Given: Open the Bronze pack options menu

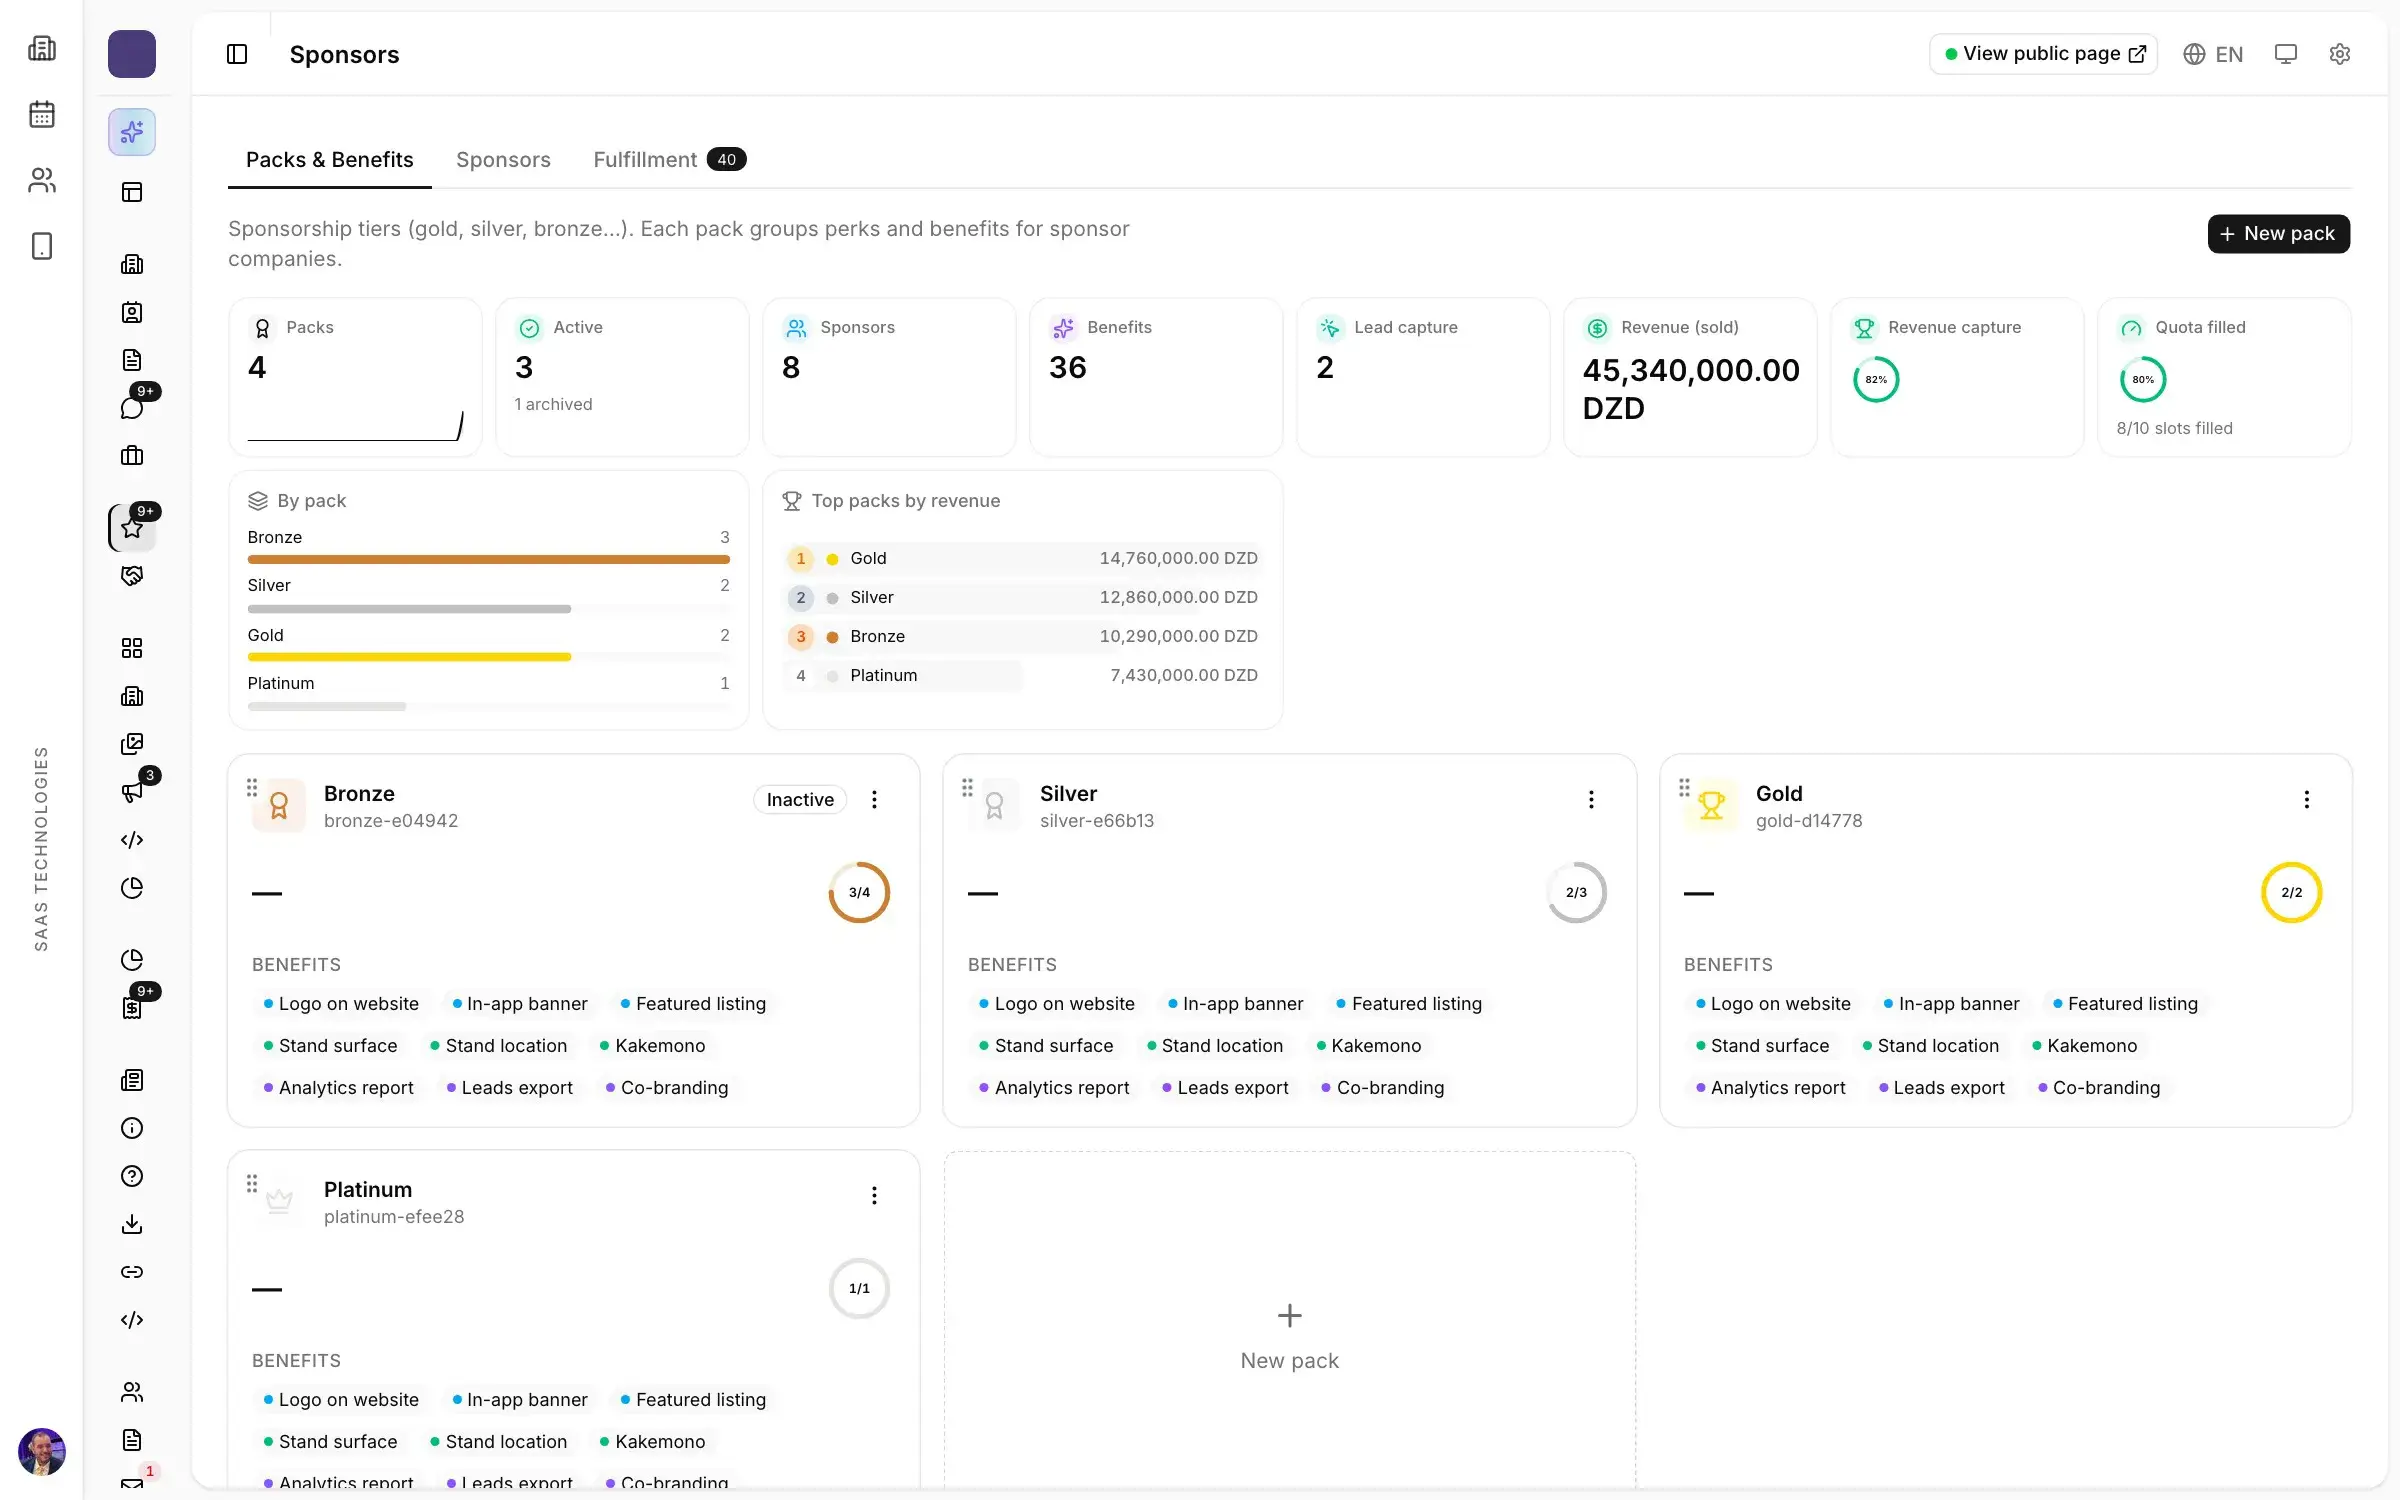Looking at the screenshot, I should click(x=875, y=800).
